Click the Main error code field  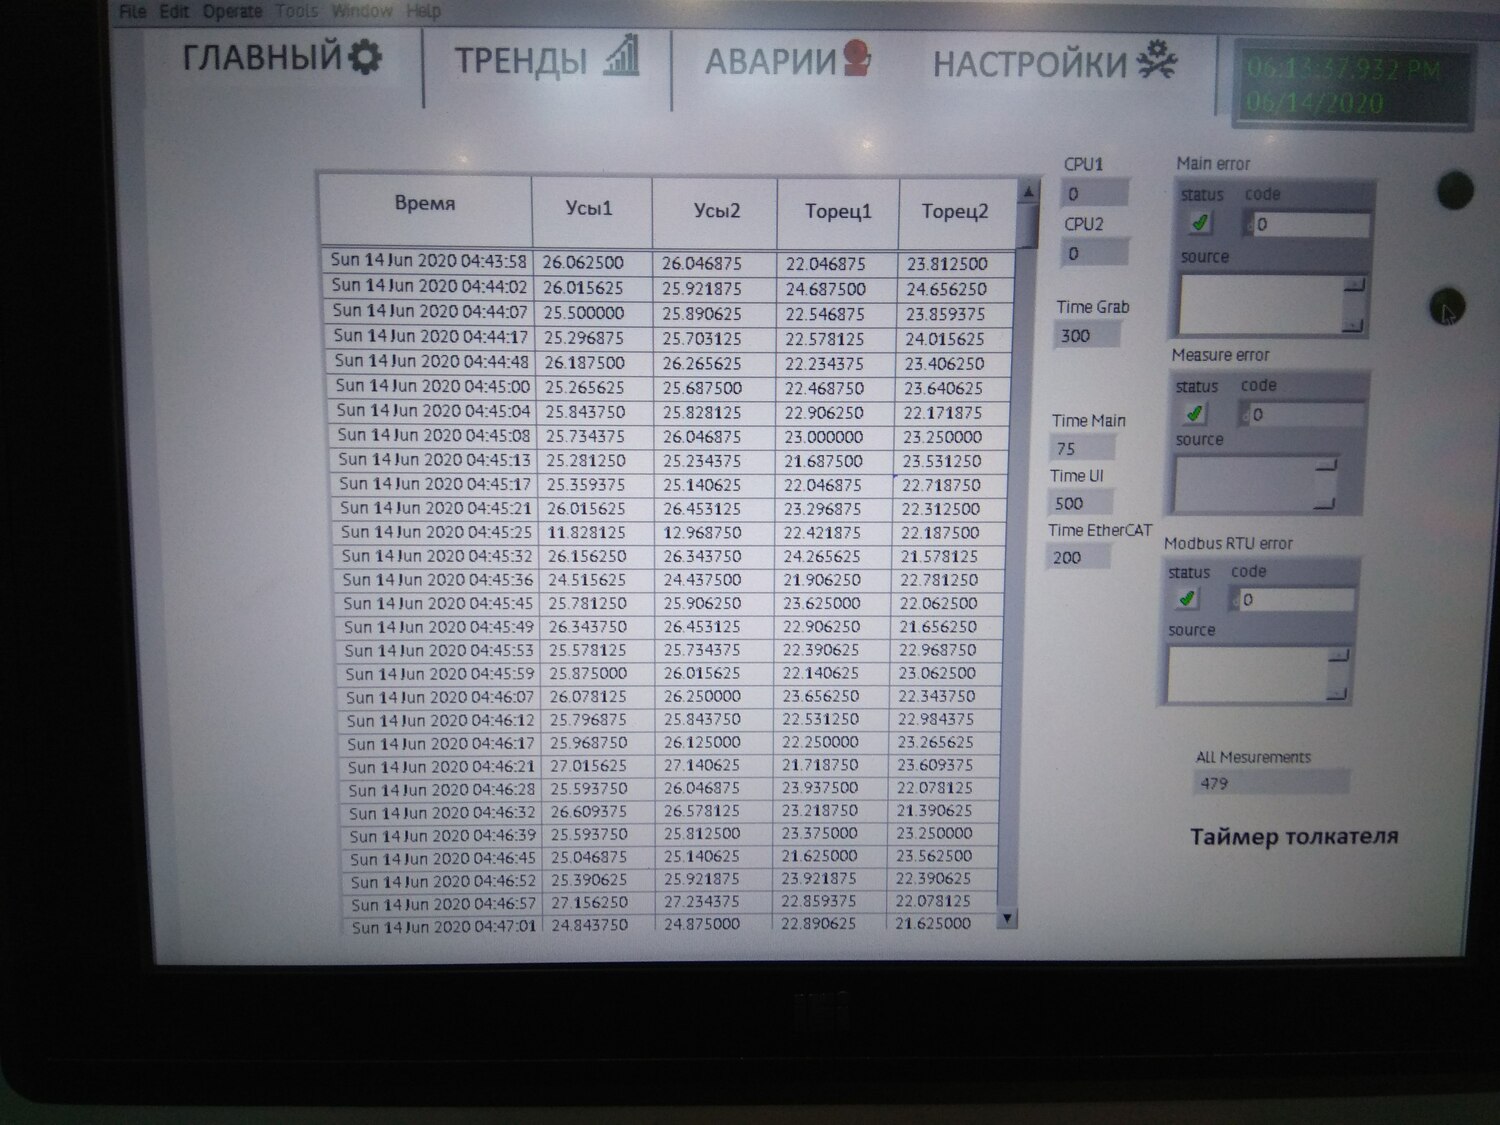(x=1310, y=225)
